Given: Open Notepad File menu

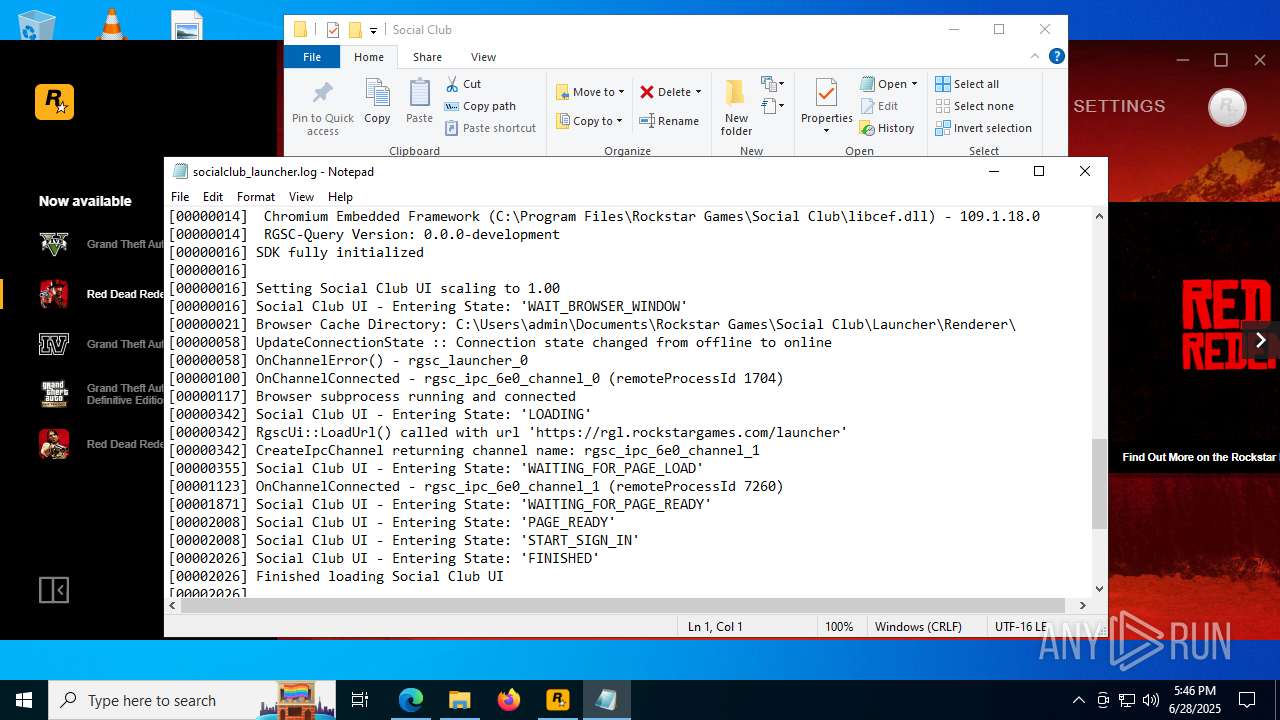Looking at the screenshot, I should [x=180, y=197].
